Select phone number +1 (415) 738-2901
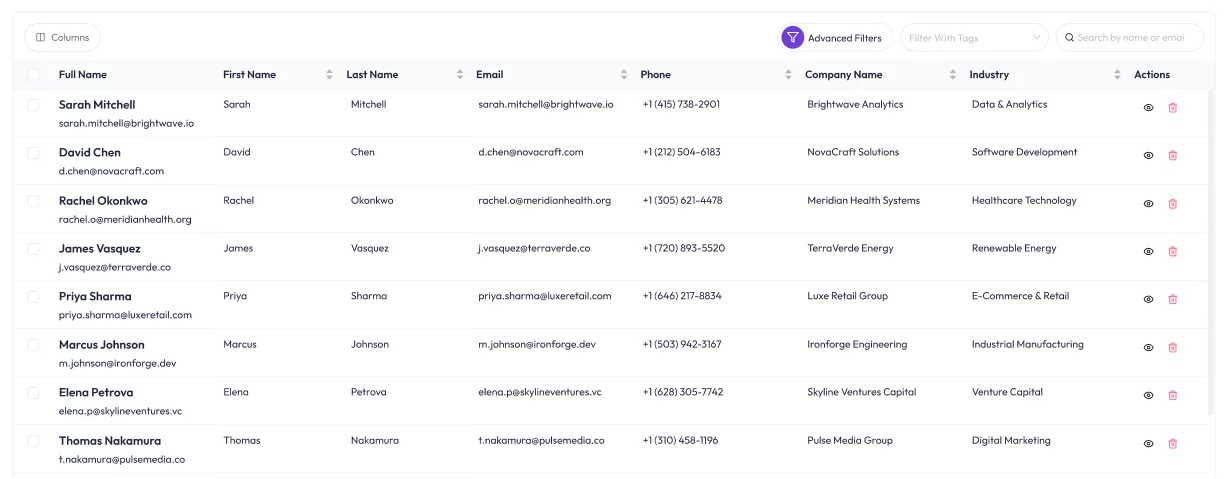This screenshot has width=1228, height=479. tap(681, 105)
